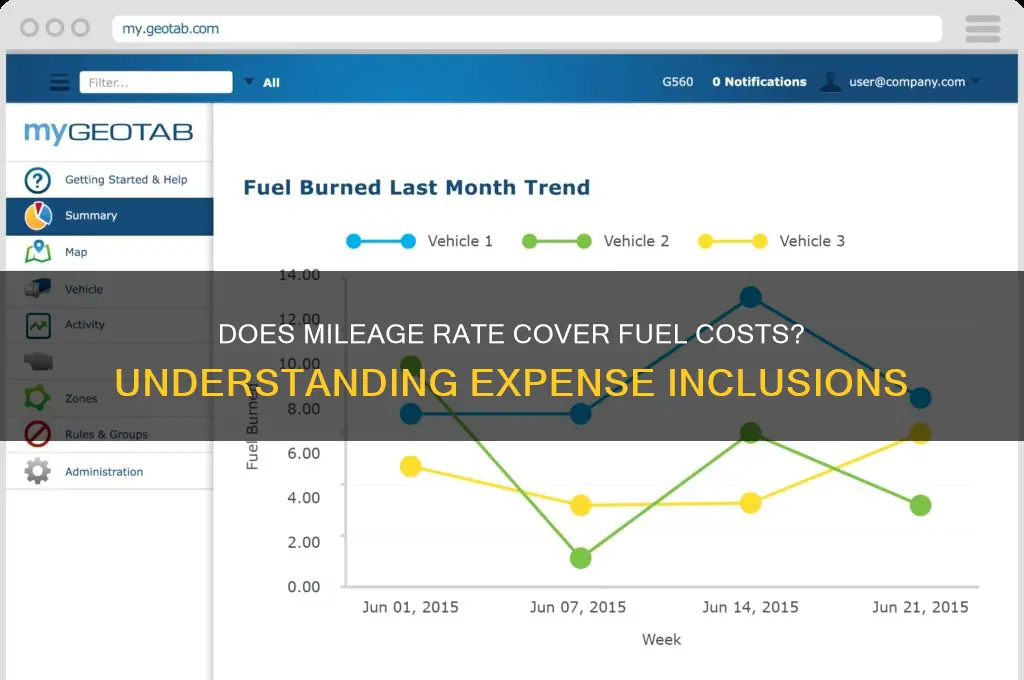Click the Fuel Burned Last Month Trend title
Viewport: 1024px width, 680px height.
coord(417,187)
